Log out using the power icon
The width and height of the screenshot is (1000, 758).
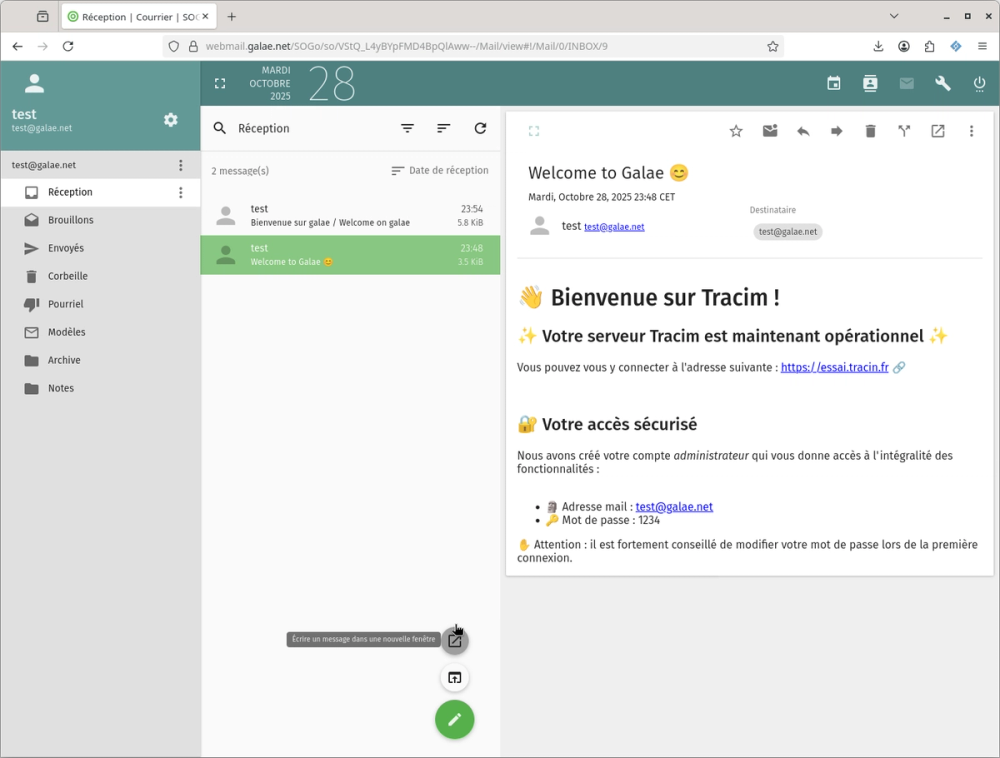coord(980,83)
